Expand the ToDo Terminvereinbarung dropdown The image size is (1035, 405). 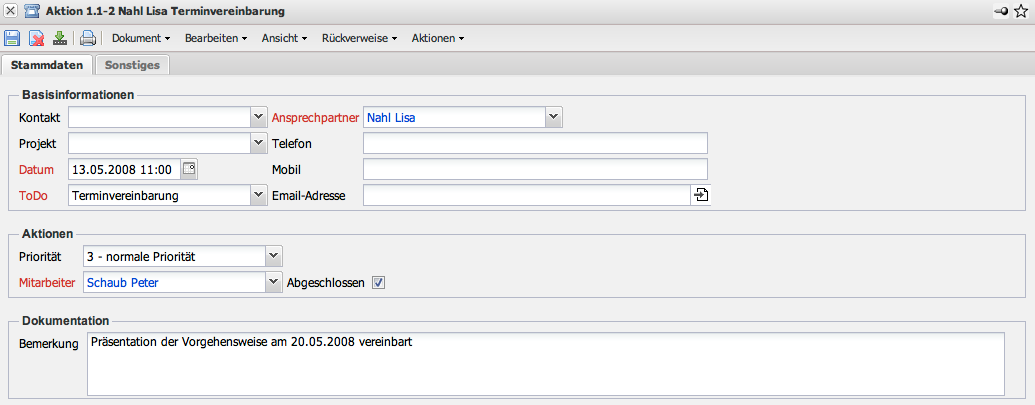(256, 195)
